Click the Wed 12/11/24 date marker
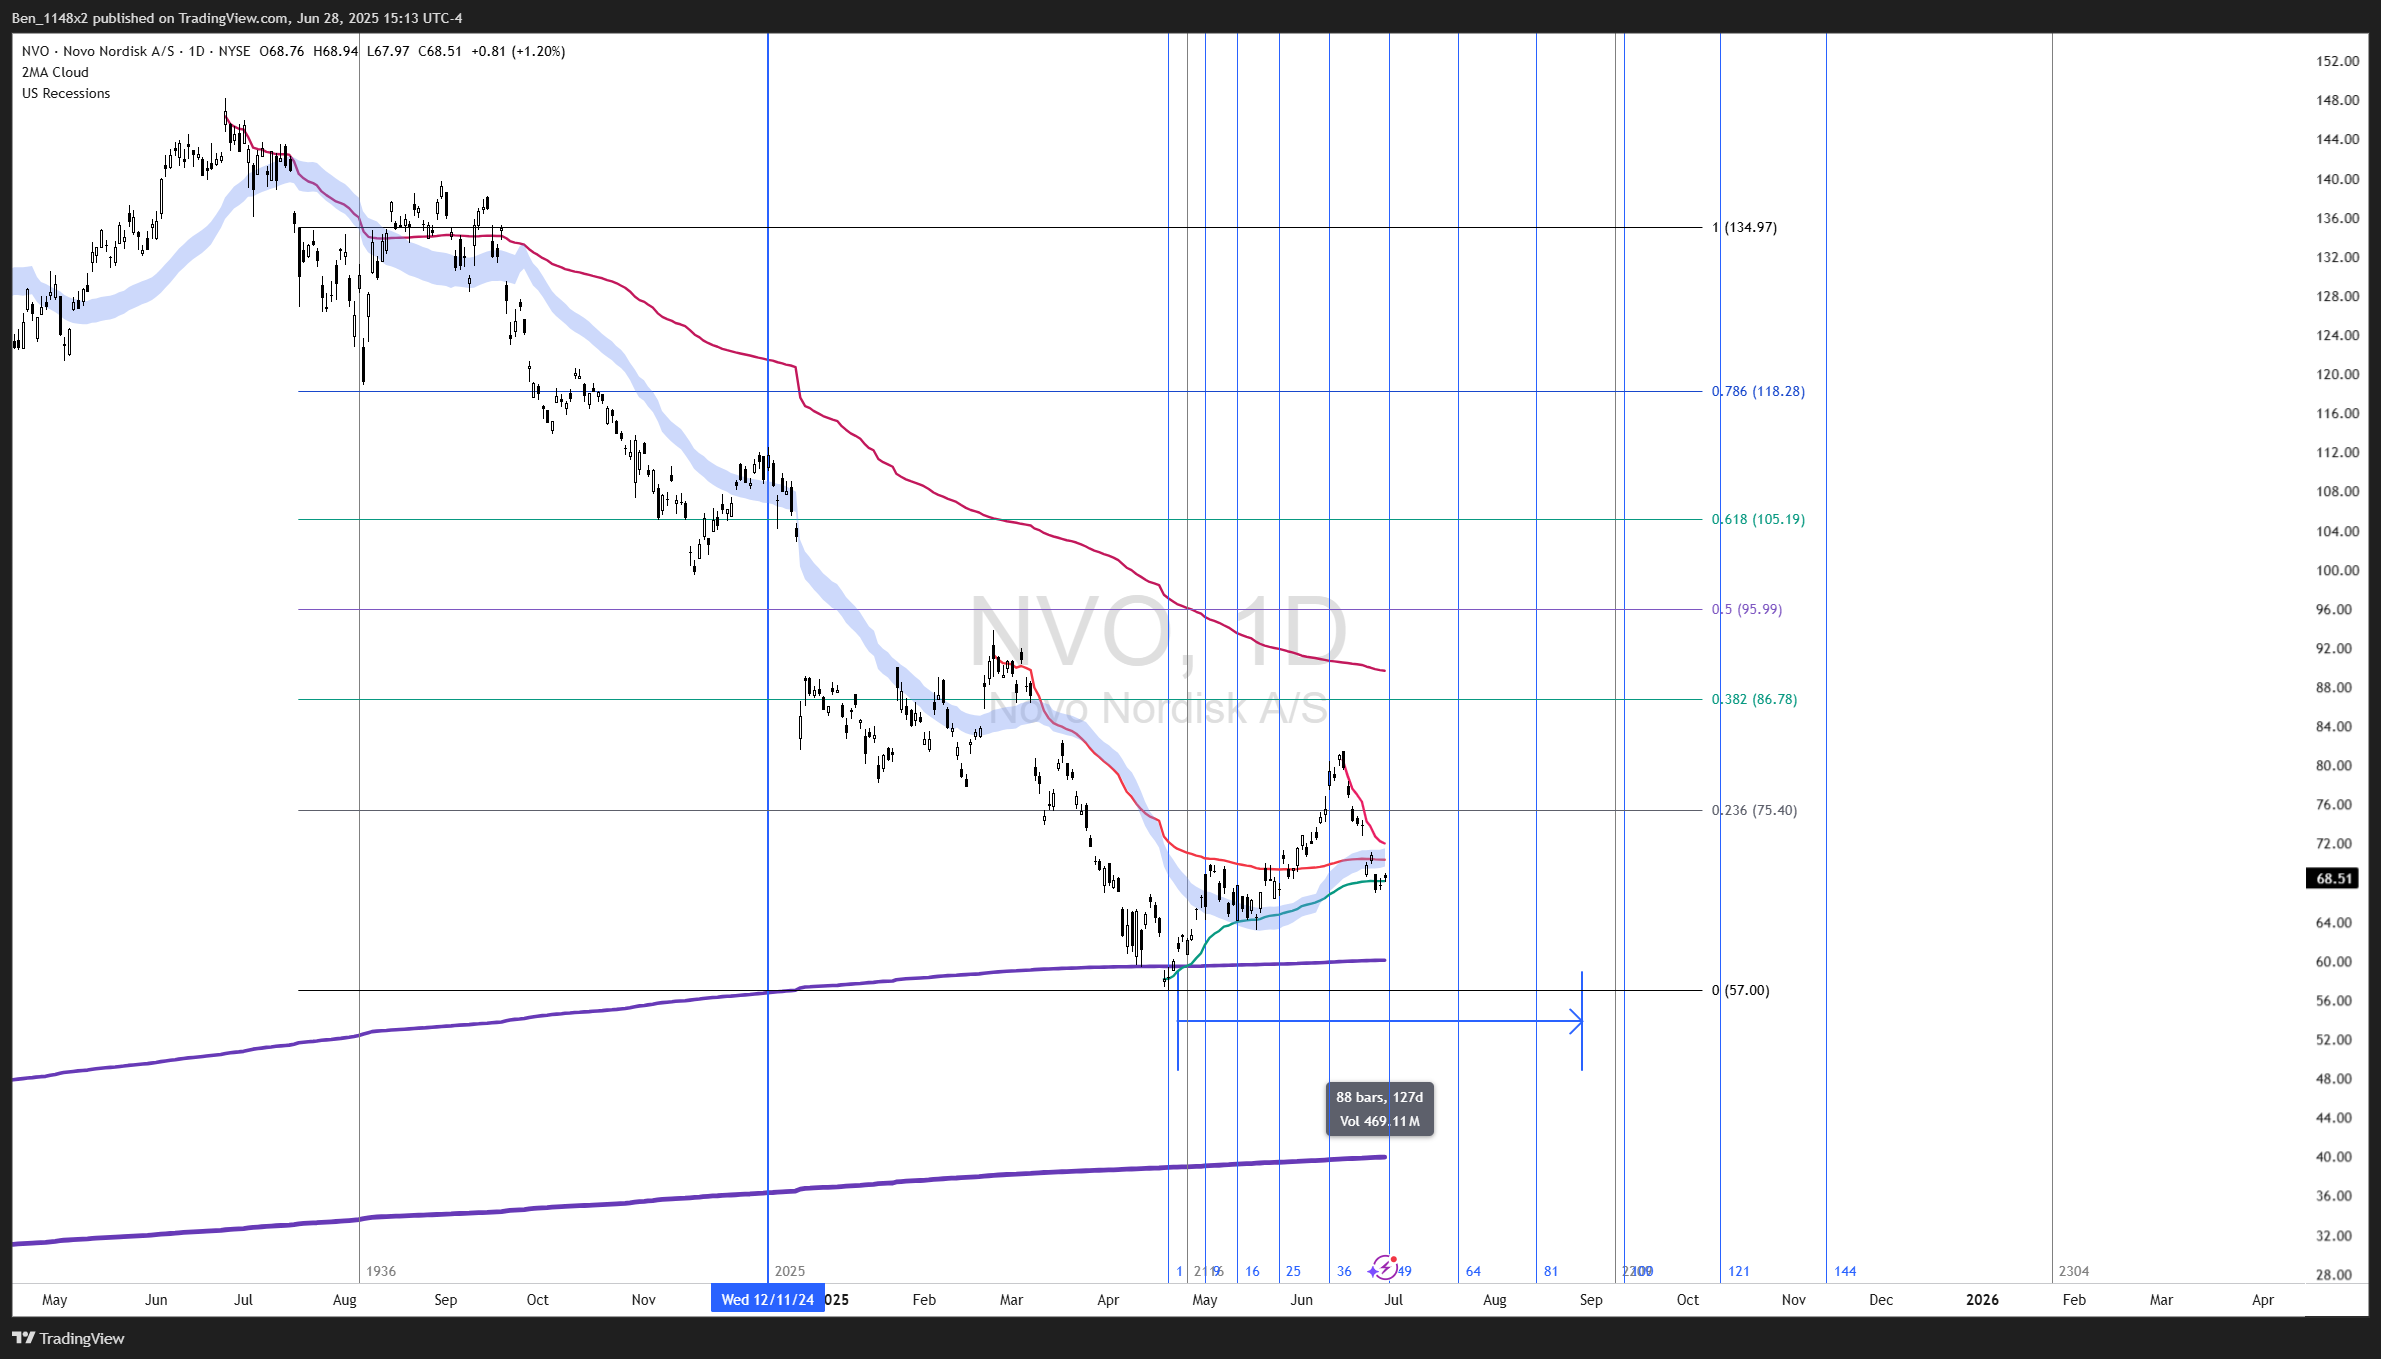The image size is (2381, 1359). pos(767,1299)
